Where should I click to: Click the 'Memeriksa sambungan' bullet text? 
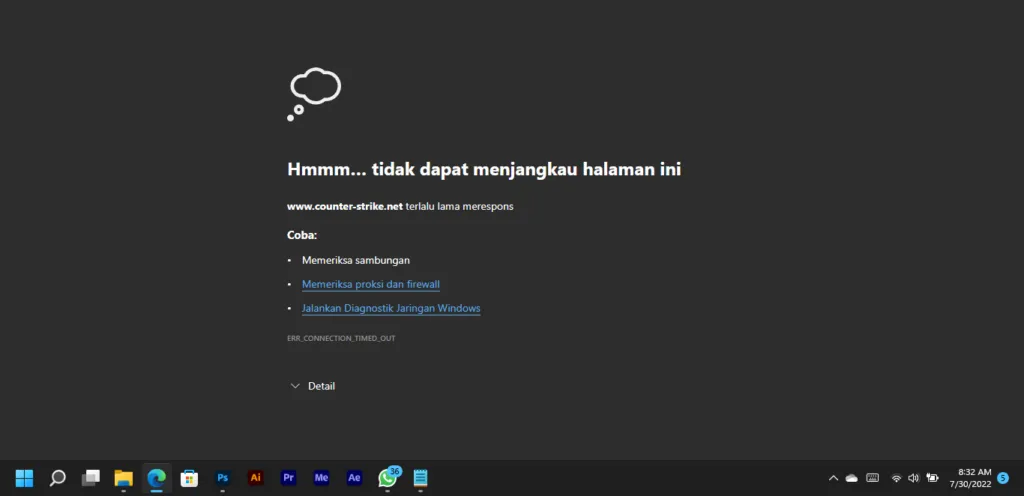point(356,260)
